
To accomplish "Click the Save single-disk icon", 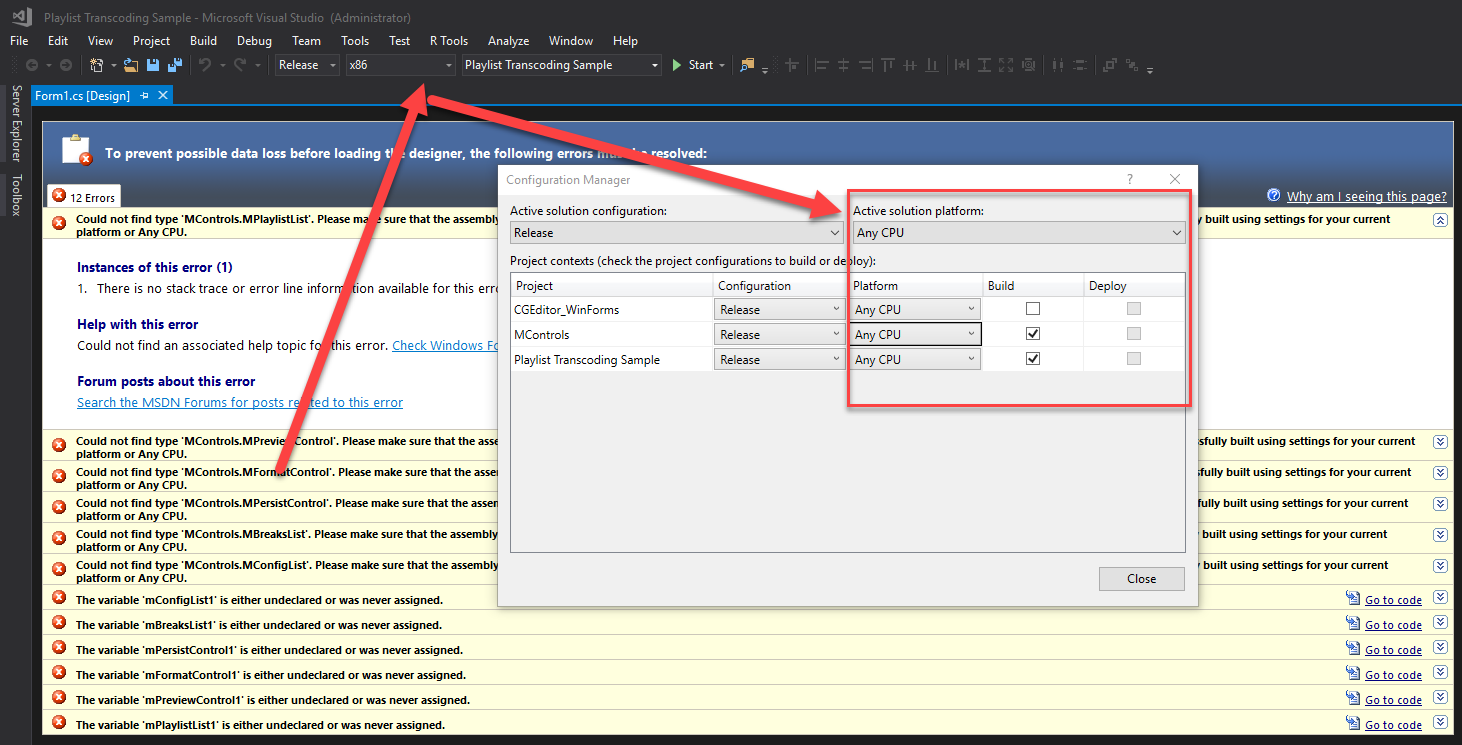I will click(153, 65).
